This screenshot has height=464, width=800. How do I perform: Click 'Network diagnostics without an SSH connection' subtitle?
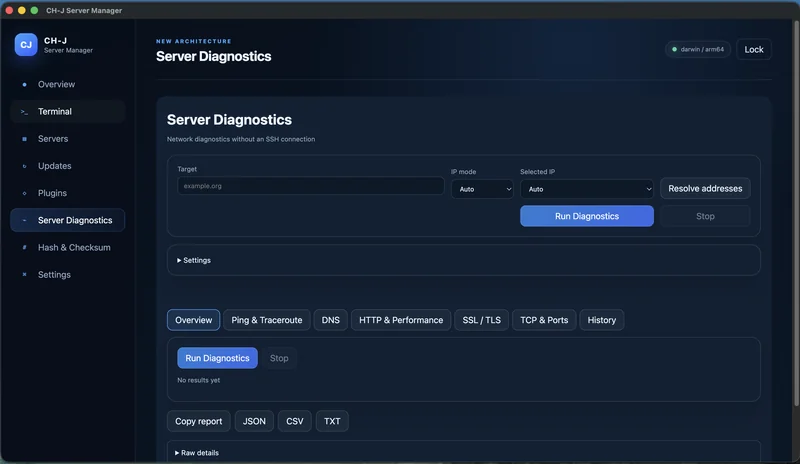(x=241, y=139)
